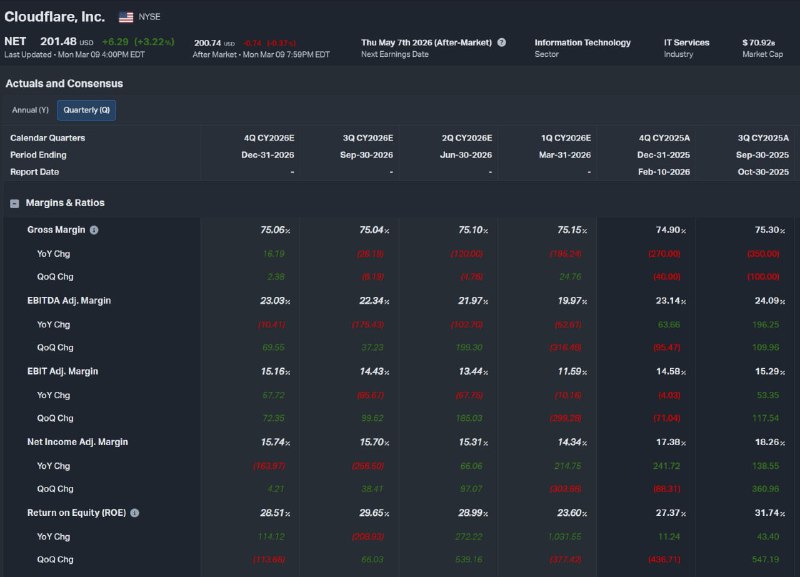Click the 3Q CY2025A column header
Image resolution: width=800 pixels, height=577 pixels.
click(763, 138)
